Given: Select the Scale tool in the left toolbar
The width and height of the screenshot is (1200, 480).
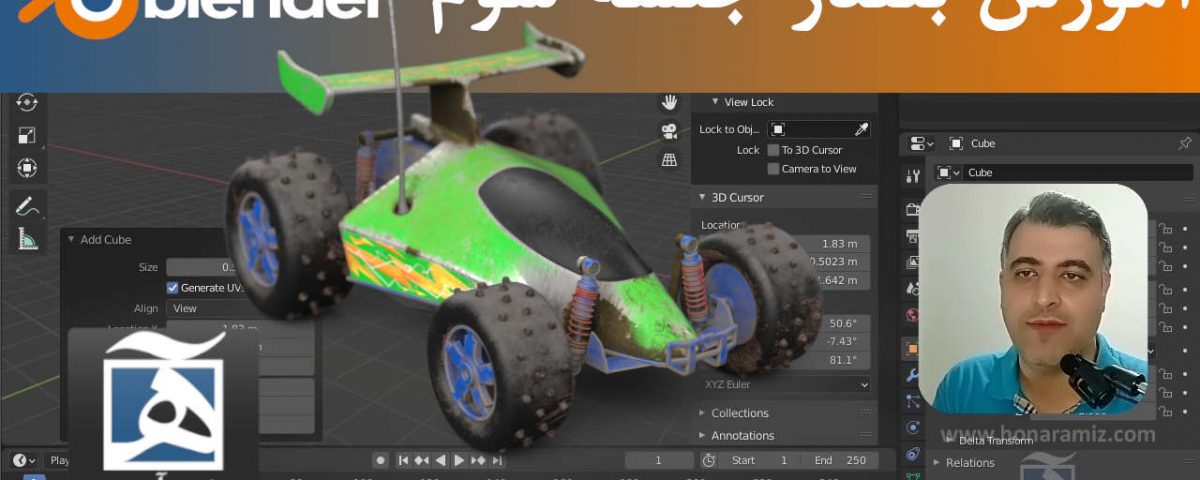Looking at the screenshot, I should pyautogui.click(x=27, y=135).
